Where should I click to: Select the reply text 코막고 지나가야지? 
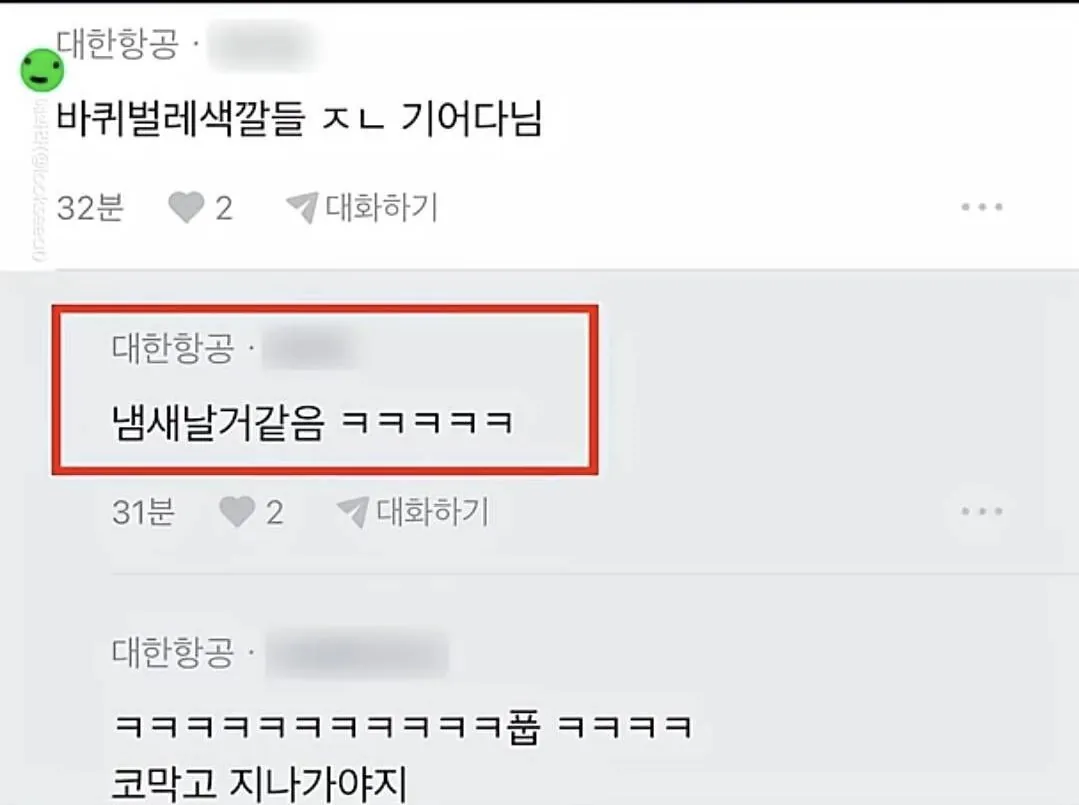click(259, 784)
